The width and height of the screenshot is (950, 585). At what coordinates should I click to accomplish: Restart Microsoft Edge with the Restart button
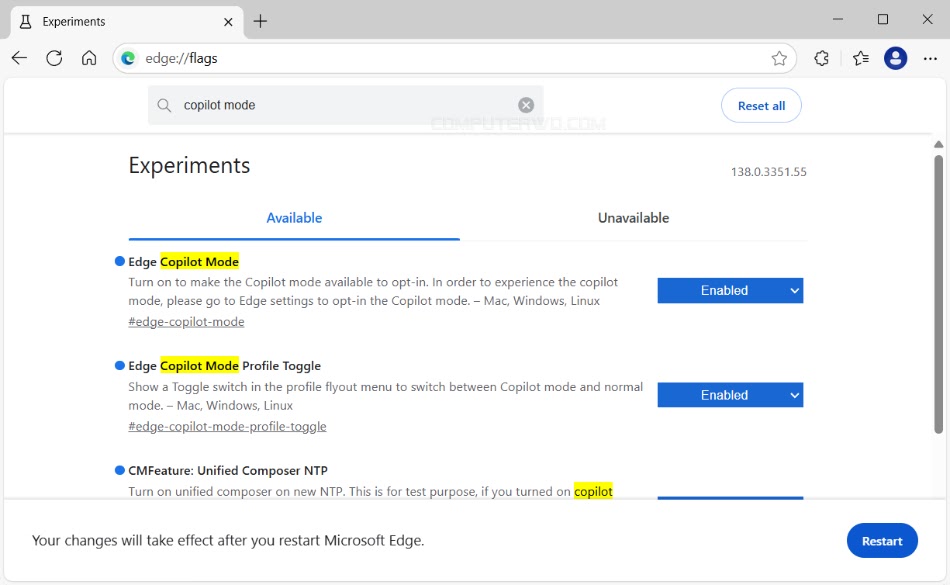[882, 541]
